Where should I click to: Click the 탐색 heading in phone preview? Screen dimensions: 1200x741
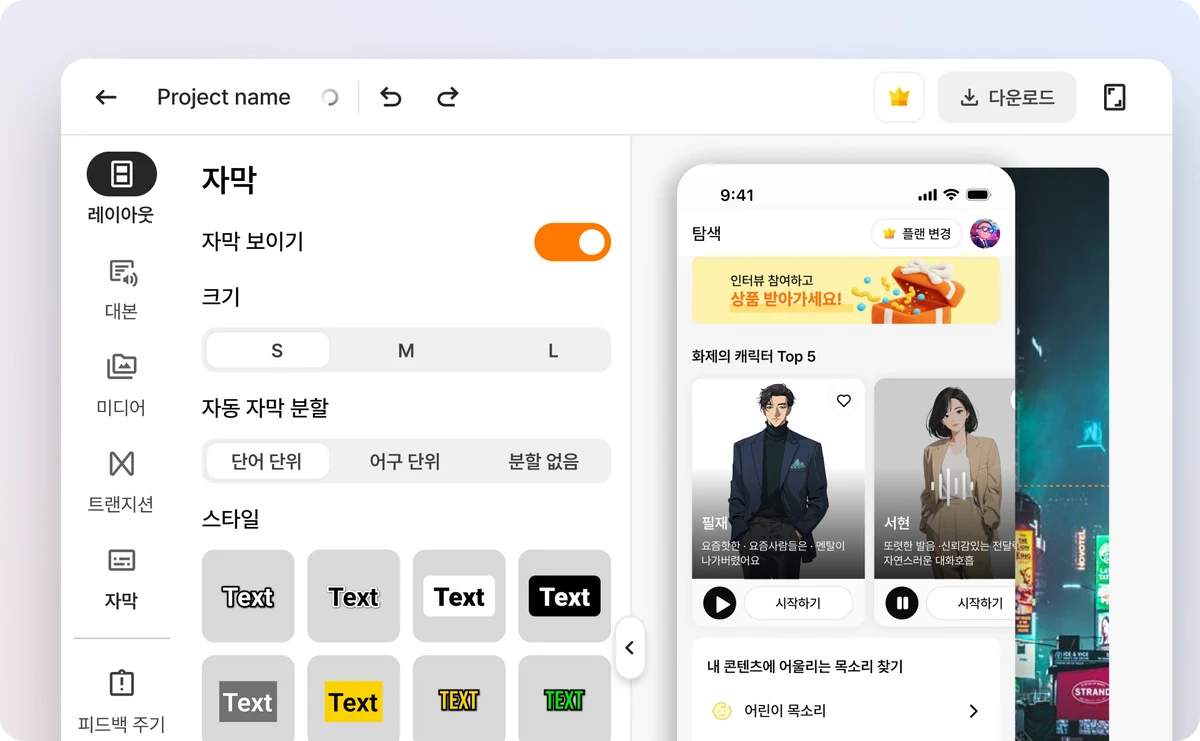pyautogui.click(x=706, y=234)
